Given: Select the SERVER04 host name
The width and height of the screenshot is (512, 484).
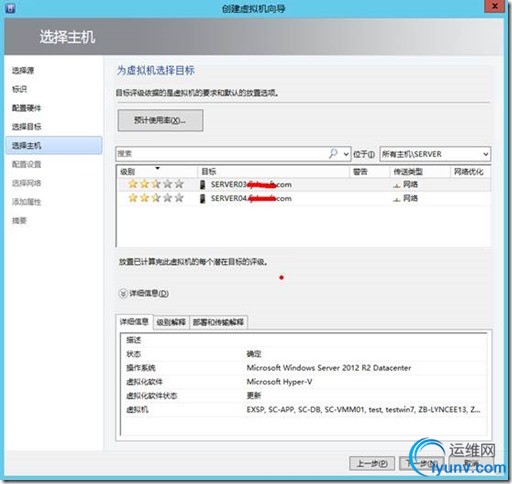Looking at the screenshot, I should tap(251, 199).
